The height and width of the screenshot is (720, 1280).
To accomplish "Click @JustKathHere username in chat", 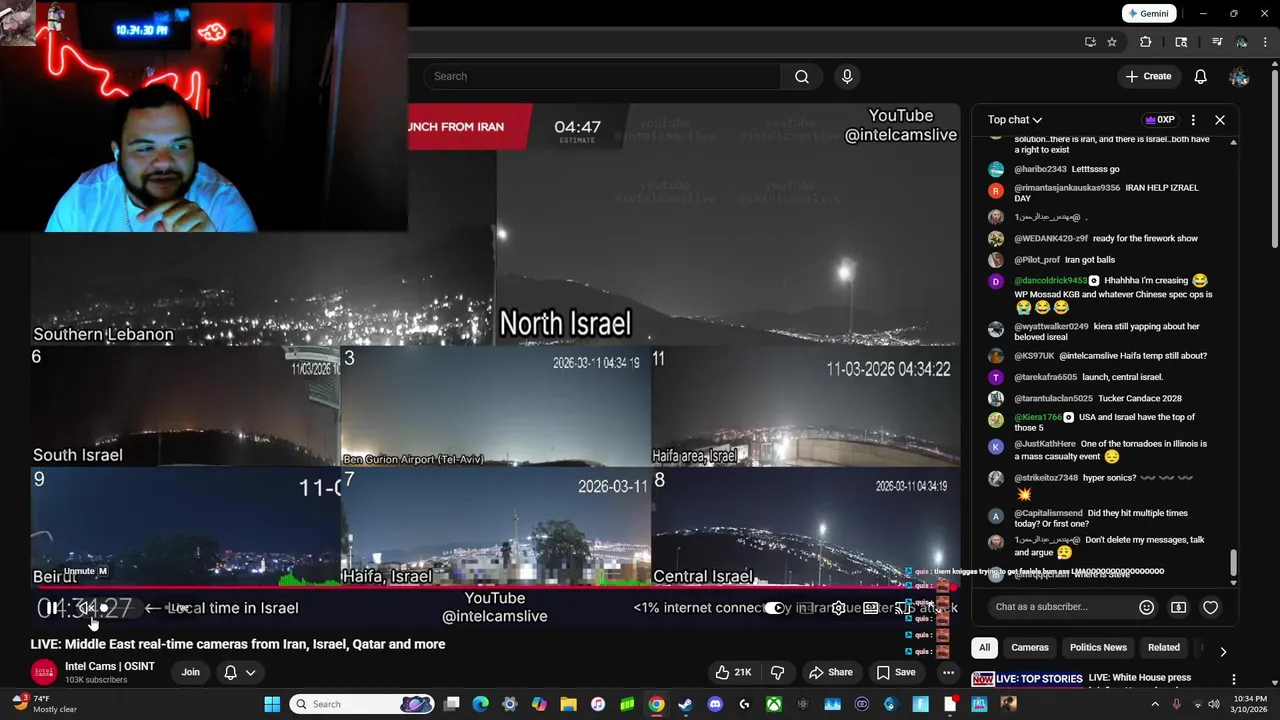I will [1045, 444].
